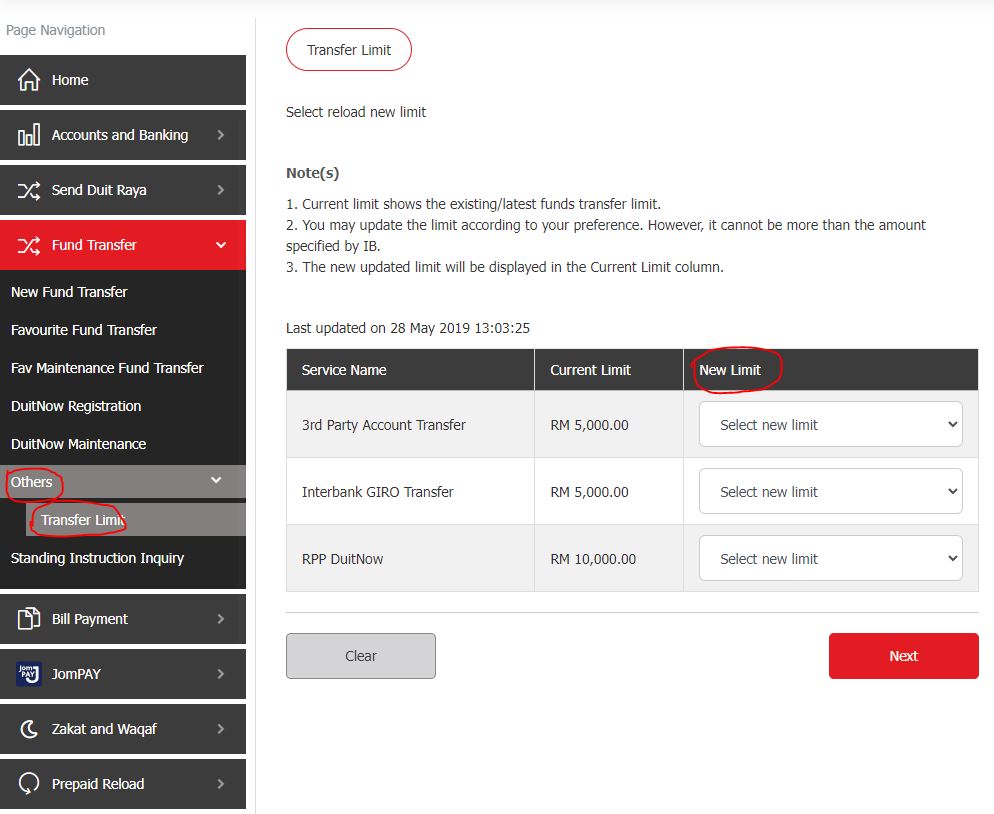Click the Transfer Limit pill heading
The image size is (994, 814).
pyautogui.click(x=348, y=50)
